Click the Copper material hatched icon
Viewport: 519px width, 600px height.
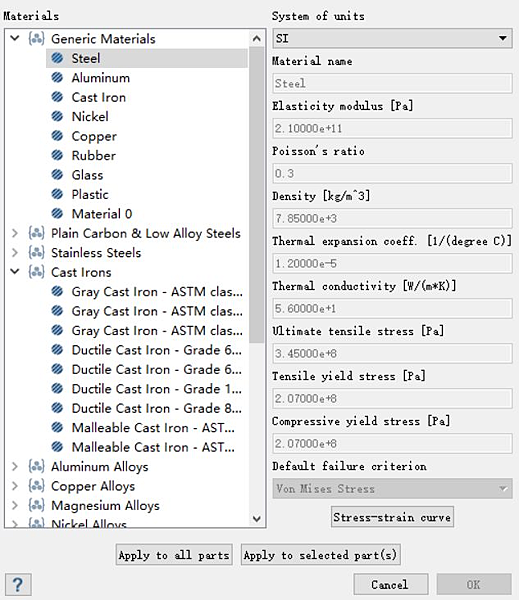(57, 136)
